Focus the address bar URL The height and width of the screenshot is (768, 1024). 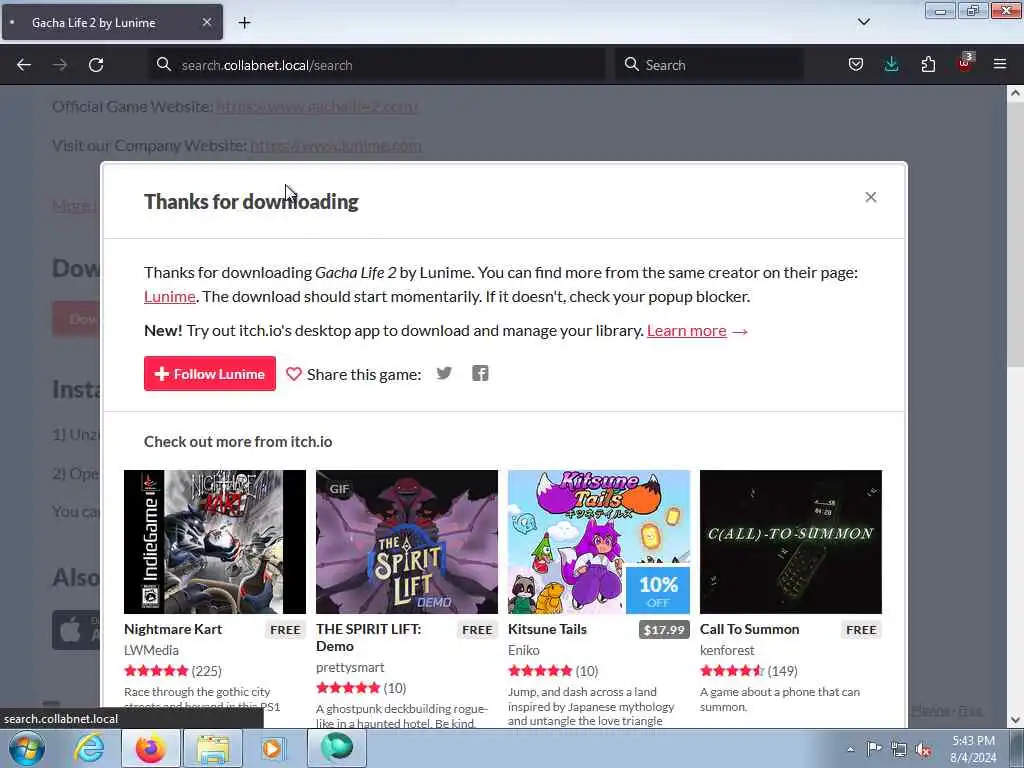pos(379,65)
